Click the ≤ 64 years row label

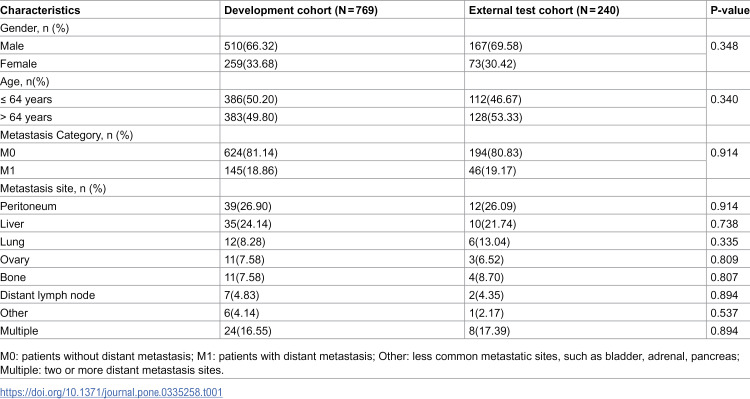(x=26, y=100)
